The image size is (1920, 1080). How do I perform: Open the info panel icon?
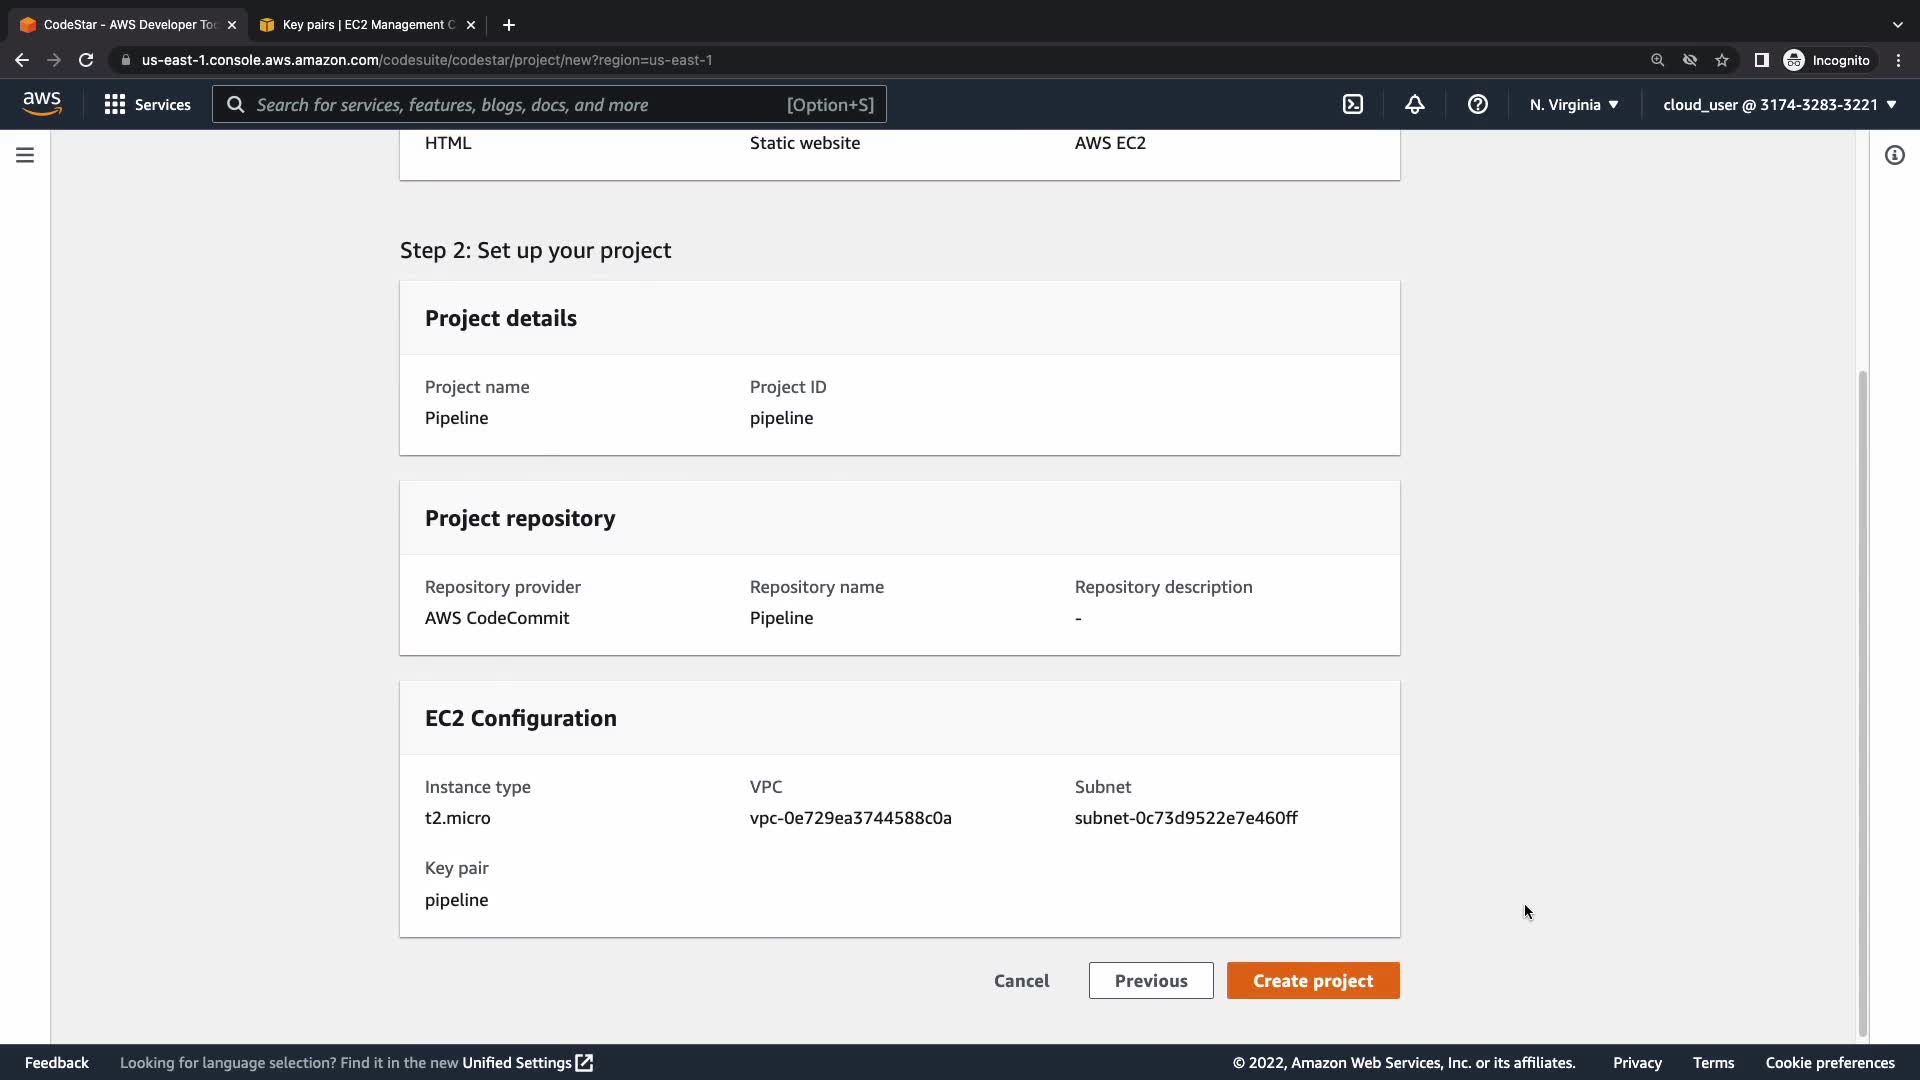coord(1894,155)
